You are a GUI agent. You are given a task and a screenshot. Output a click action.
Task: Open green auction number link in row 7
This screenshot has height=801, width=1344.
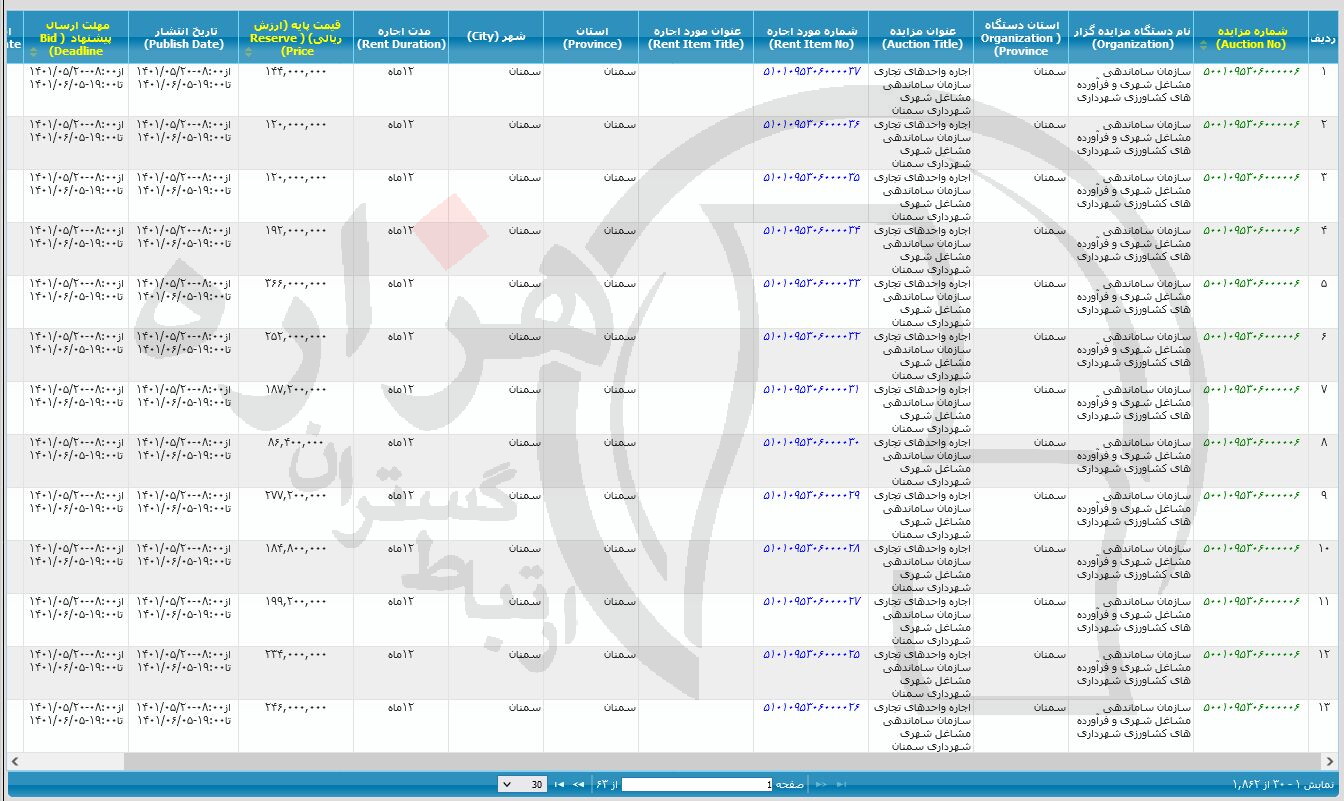[1251, 389]
